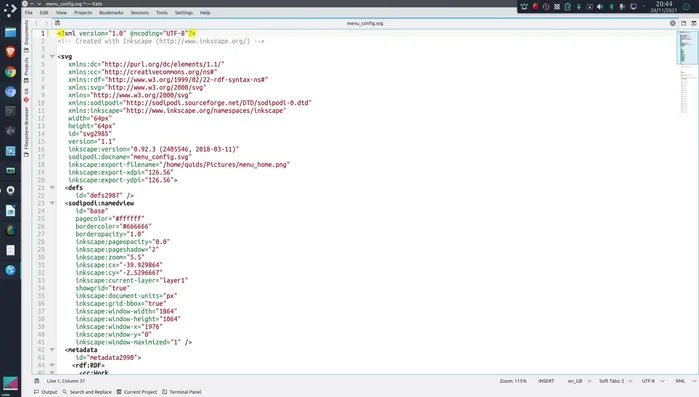Screen dimensions: 699x397
Task: Open the terminal from the dock
Action: [10, 111]
